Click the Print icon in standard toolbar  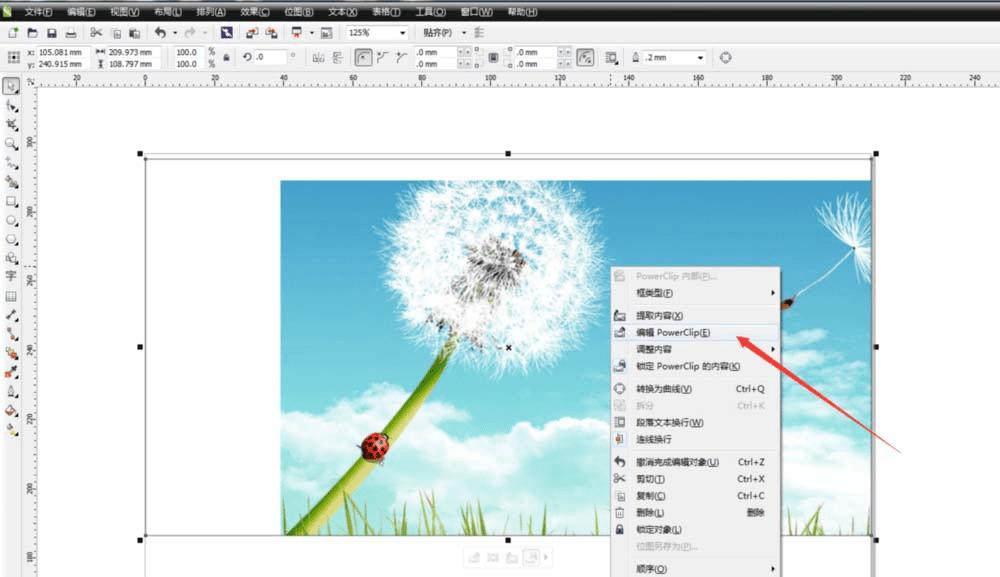coord(71,33)
